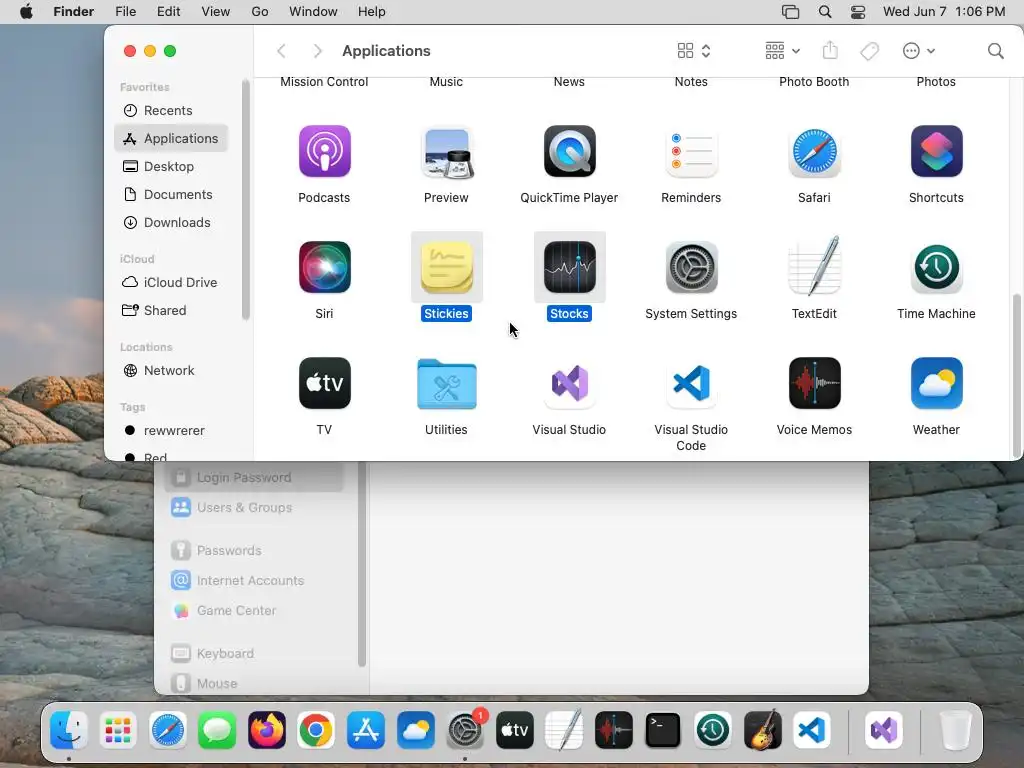Select the QuickTime Player icon
Screen dimensions: 1024x768
pyautogui.click(x=569, y=152)
